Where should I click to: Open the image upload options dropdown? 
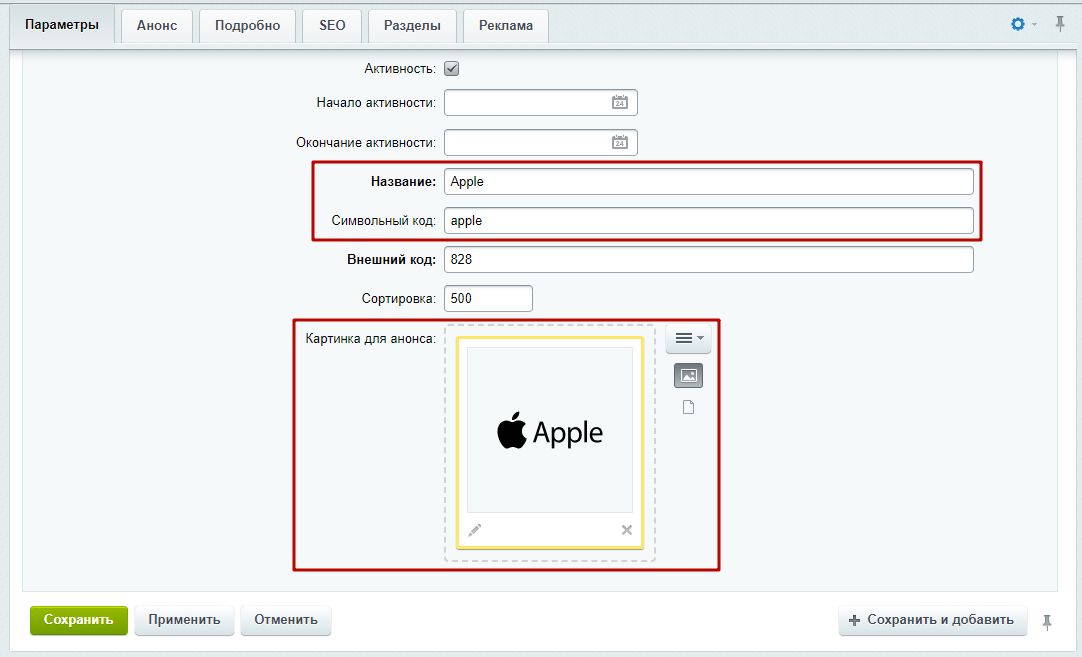coord(688,338)
